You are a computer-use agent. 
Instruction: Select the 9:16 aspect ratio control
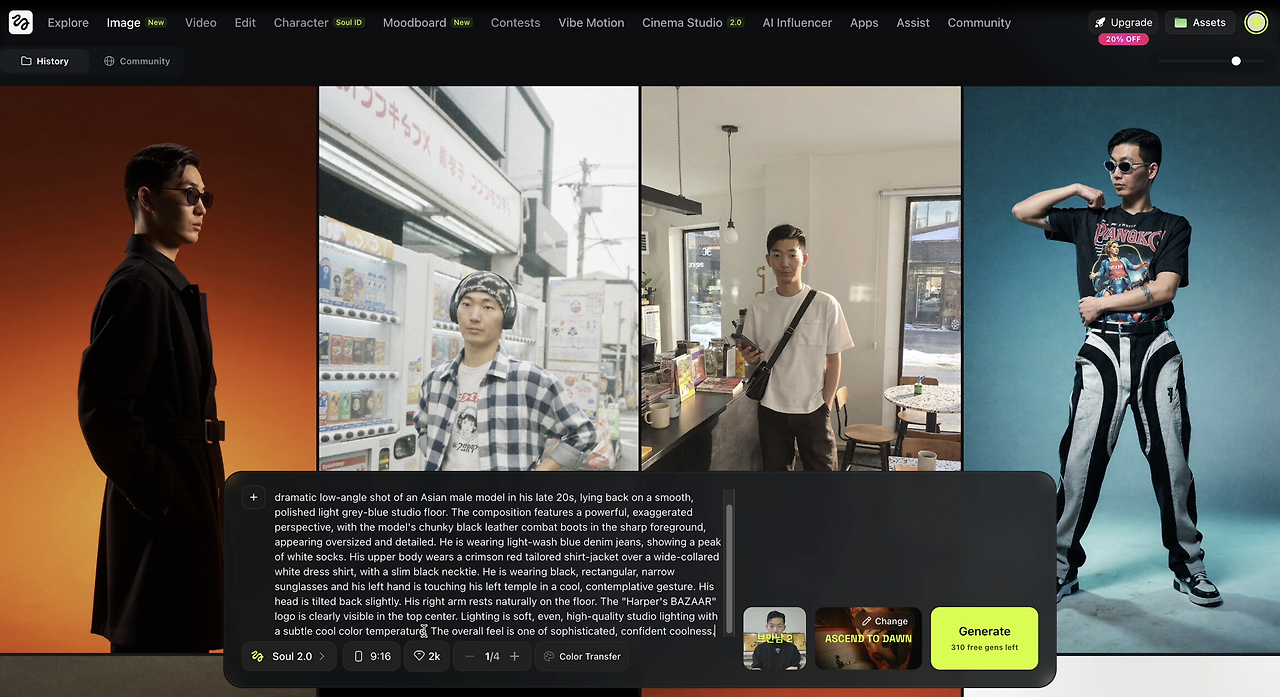click(x=371, y=656)
